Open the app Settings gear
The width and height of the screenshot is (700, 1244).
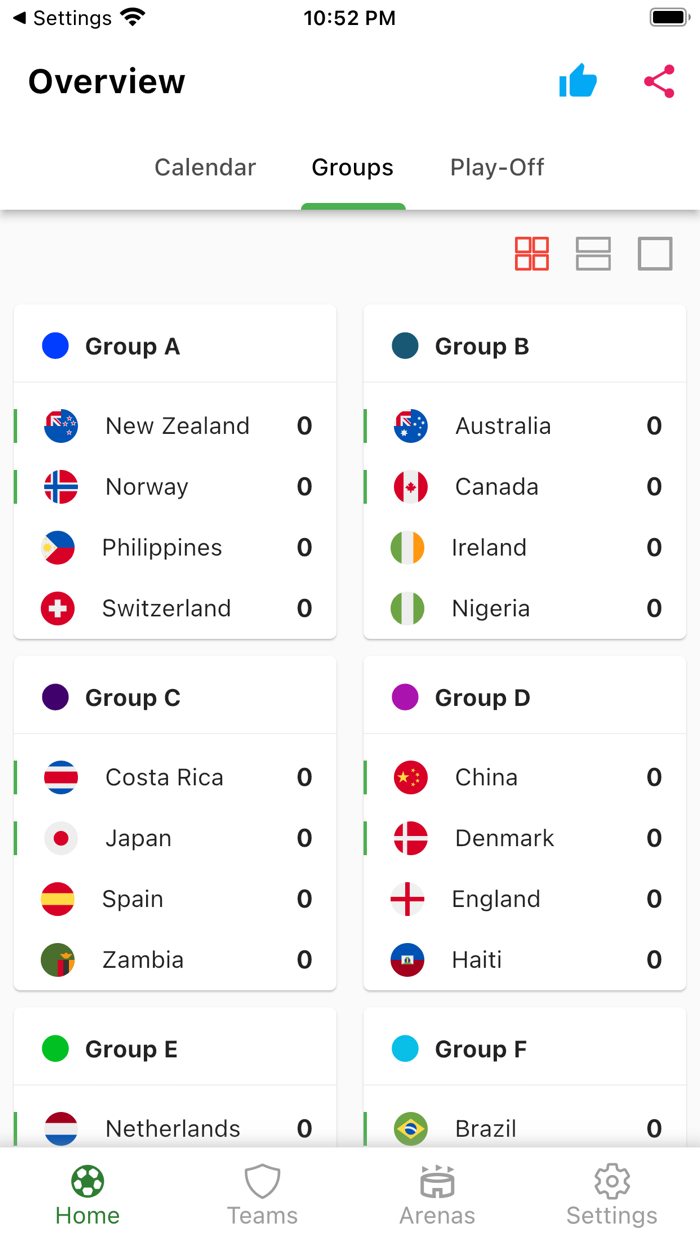pyautogui.click(x=612, y=1192)
